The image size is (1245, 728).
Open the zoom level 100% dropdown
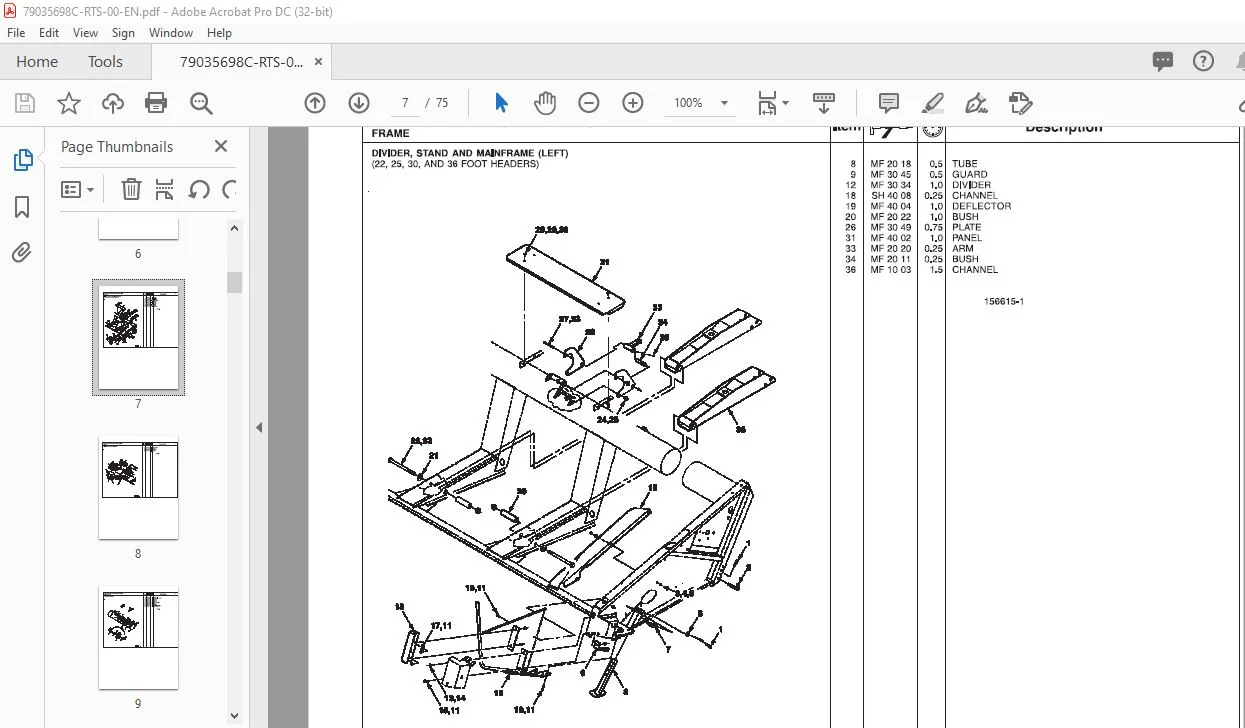(701, 103)
